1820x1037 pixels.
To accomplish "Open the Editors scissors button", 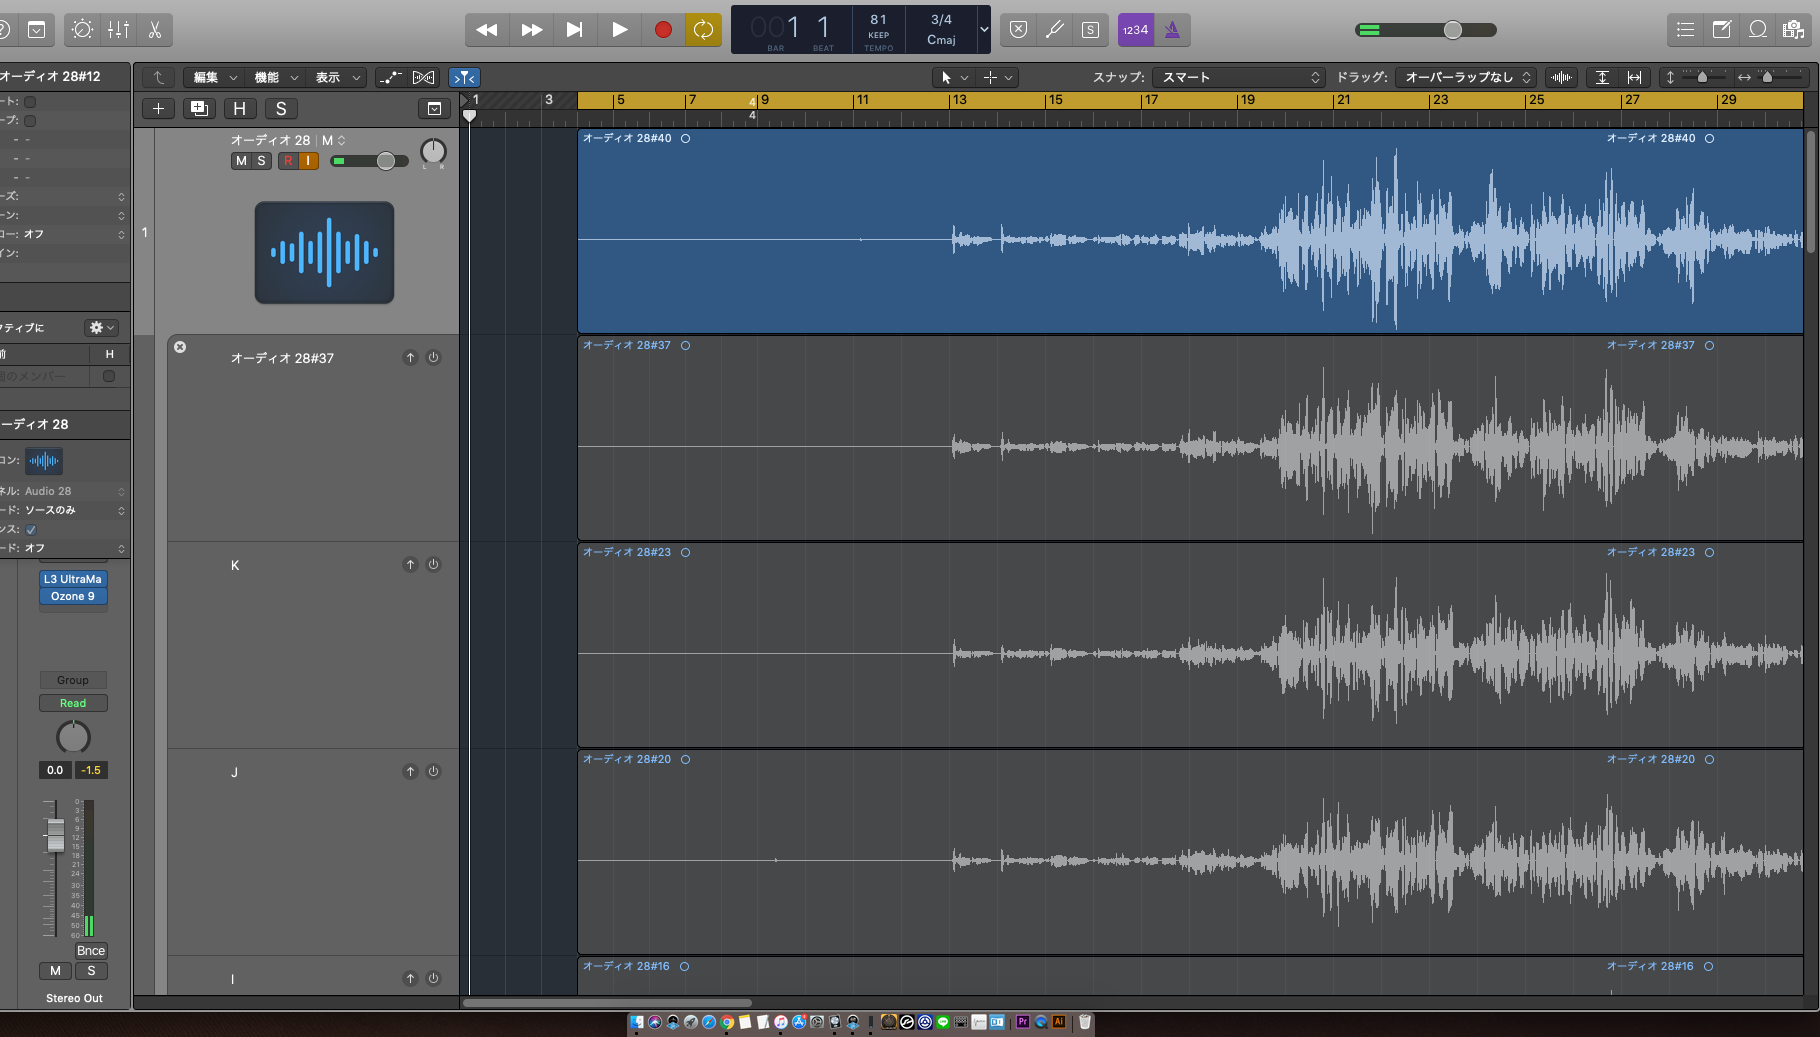I will (154, 30).
